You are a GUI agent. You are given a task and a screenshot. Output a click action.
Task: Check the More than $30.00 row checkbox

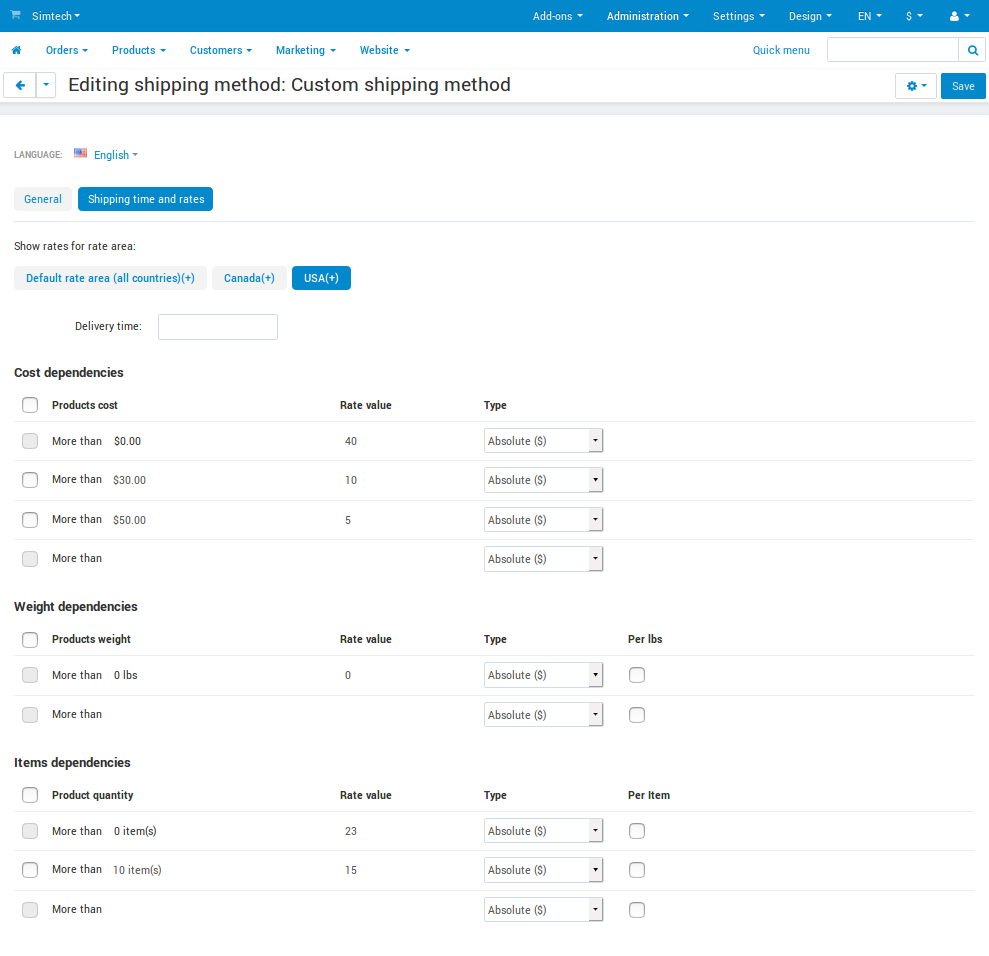pyautogui.click(x=30, y=480)
